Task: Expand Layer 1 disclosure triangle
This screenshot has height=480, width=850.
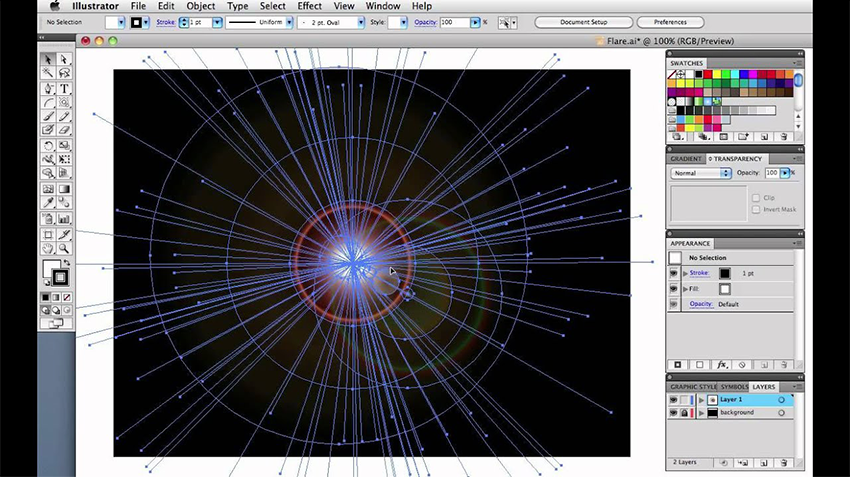Action: click(x=700, y=400)
